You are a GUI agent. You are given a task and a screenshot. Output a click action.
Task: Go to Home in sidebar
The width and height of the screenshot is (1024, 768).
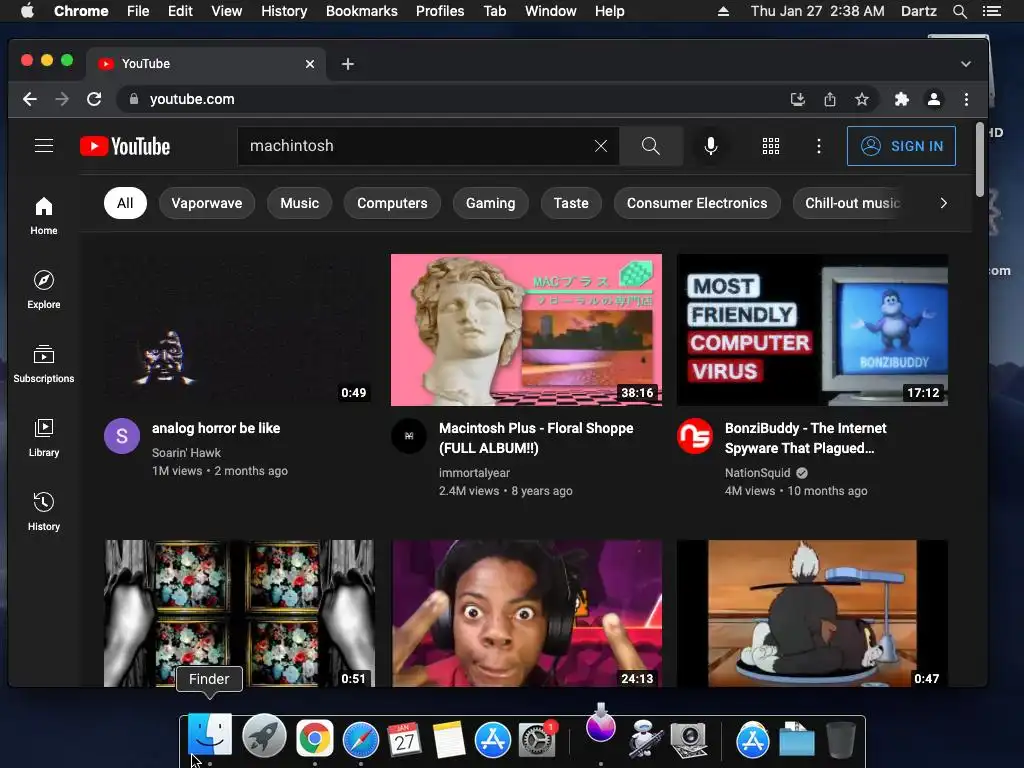44,216
